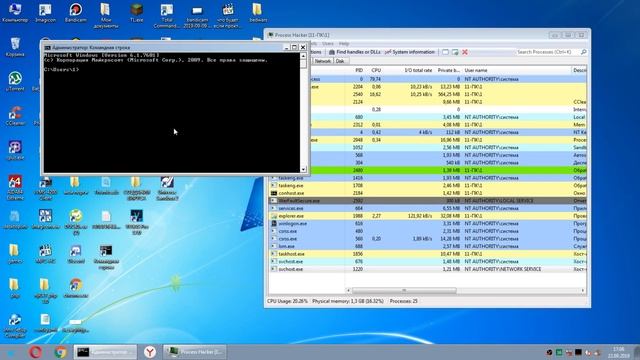Click the Physical memory status bar entry
Image resolution: width=640 pixels, height=360 pixels.
348,301
